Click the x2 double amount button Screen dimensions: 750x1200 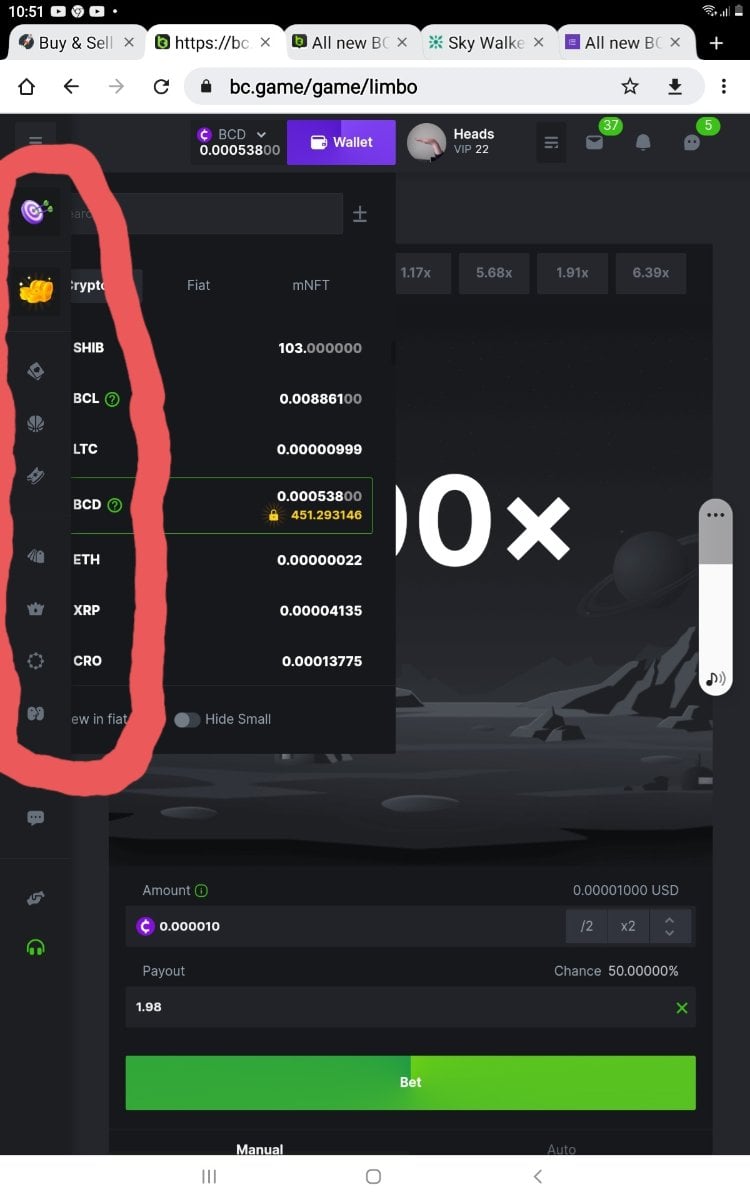pos(628,926)
